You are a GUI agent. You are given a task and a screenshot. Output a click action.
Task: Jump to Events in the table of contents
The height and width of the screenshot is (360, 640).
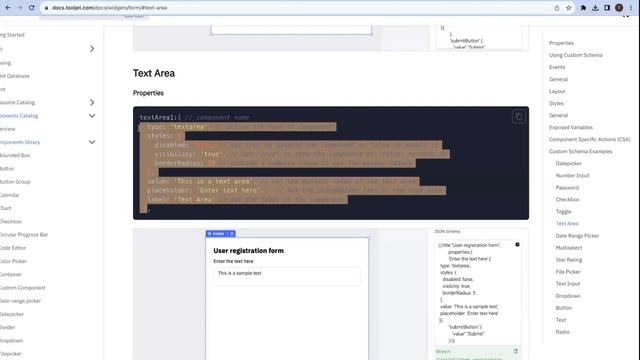[557, 67]
